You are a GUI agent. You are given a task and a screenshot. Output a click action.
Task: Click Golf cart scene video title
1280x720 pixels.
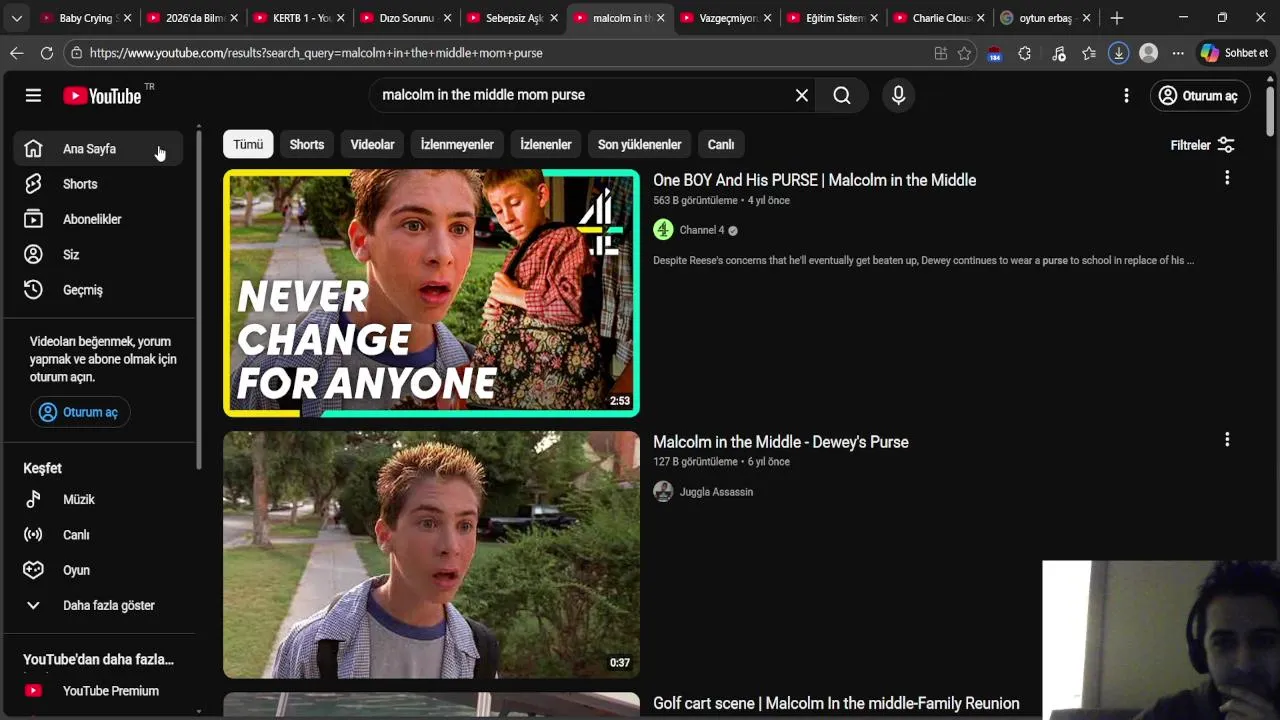pos(836,704)
